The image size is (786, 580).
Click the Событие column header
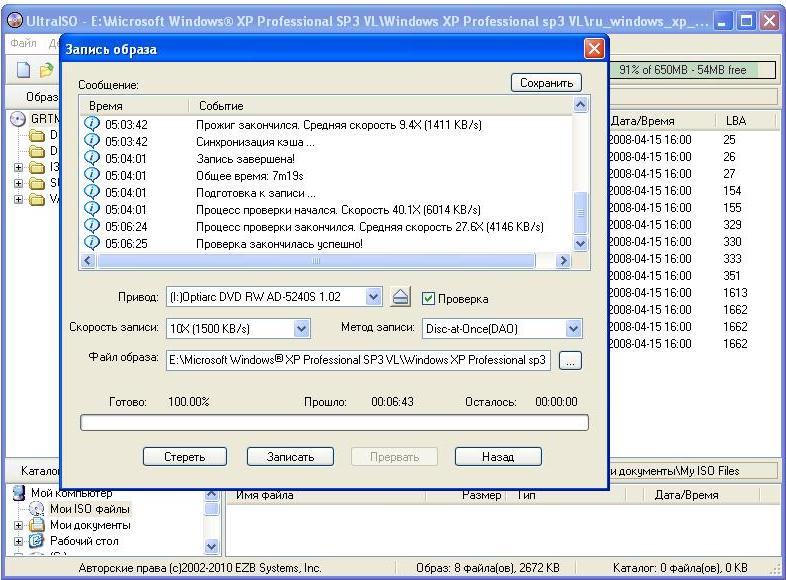(381, 106)
